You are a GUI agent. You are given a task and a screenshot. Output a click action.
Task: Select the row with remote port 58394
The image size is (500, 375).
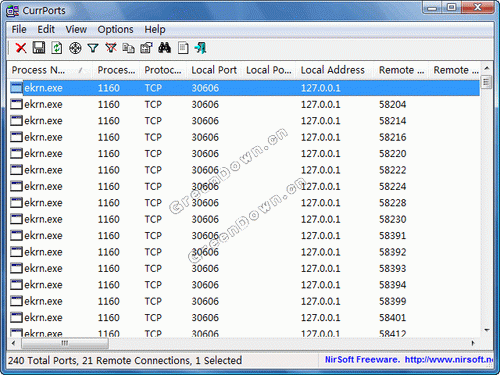tap(244, 285)
